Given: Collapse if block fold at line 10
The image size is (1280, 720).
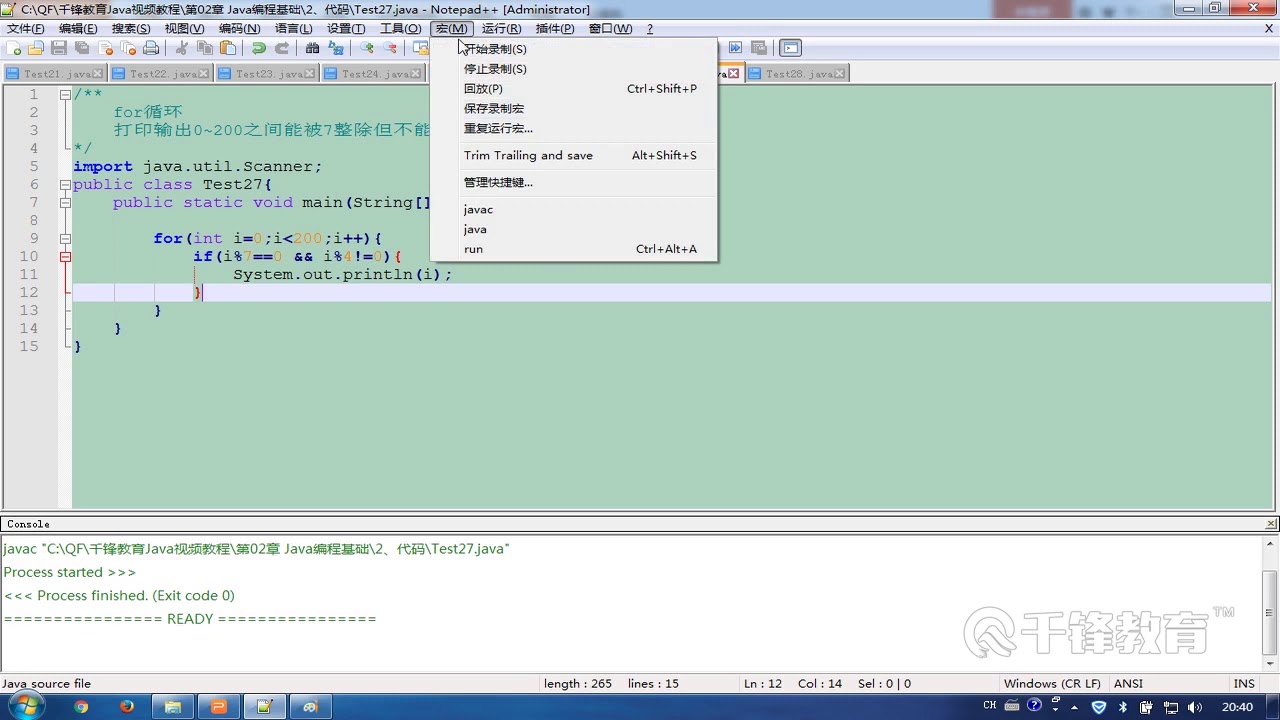Looking at the screenshot, I should [x=65, y=257].
